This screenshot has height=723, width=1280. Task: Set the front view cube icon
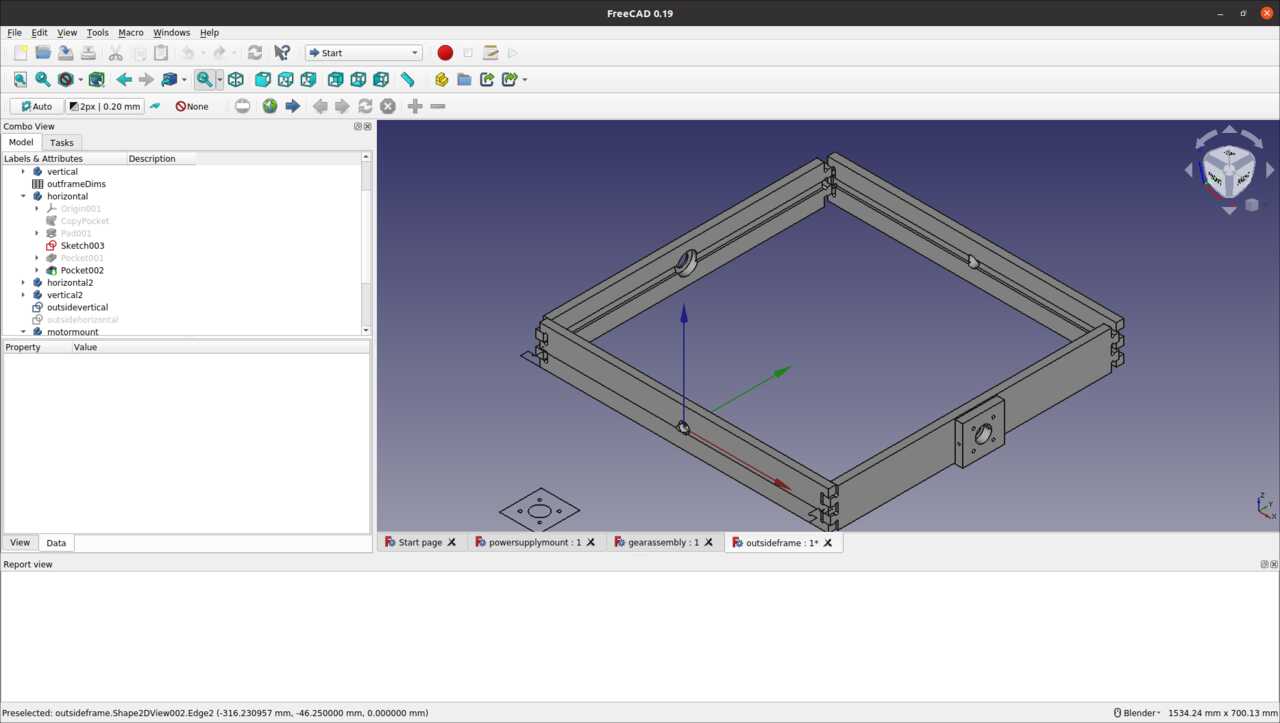click(x=263, y=79)
